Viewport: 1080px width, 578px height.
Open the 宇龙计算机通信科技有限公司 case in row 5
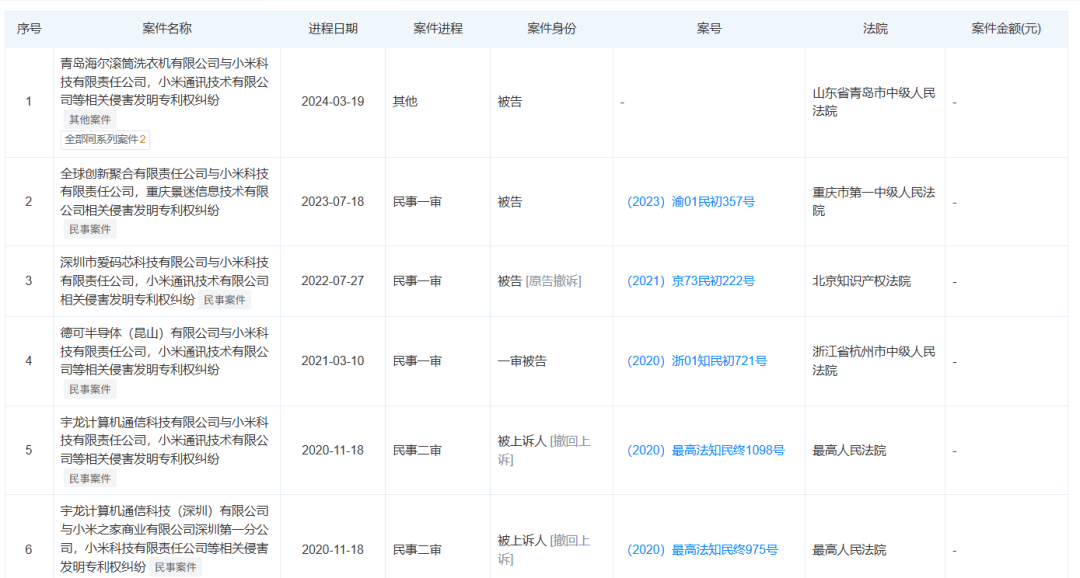(165, 441)
